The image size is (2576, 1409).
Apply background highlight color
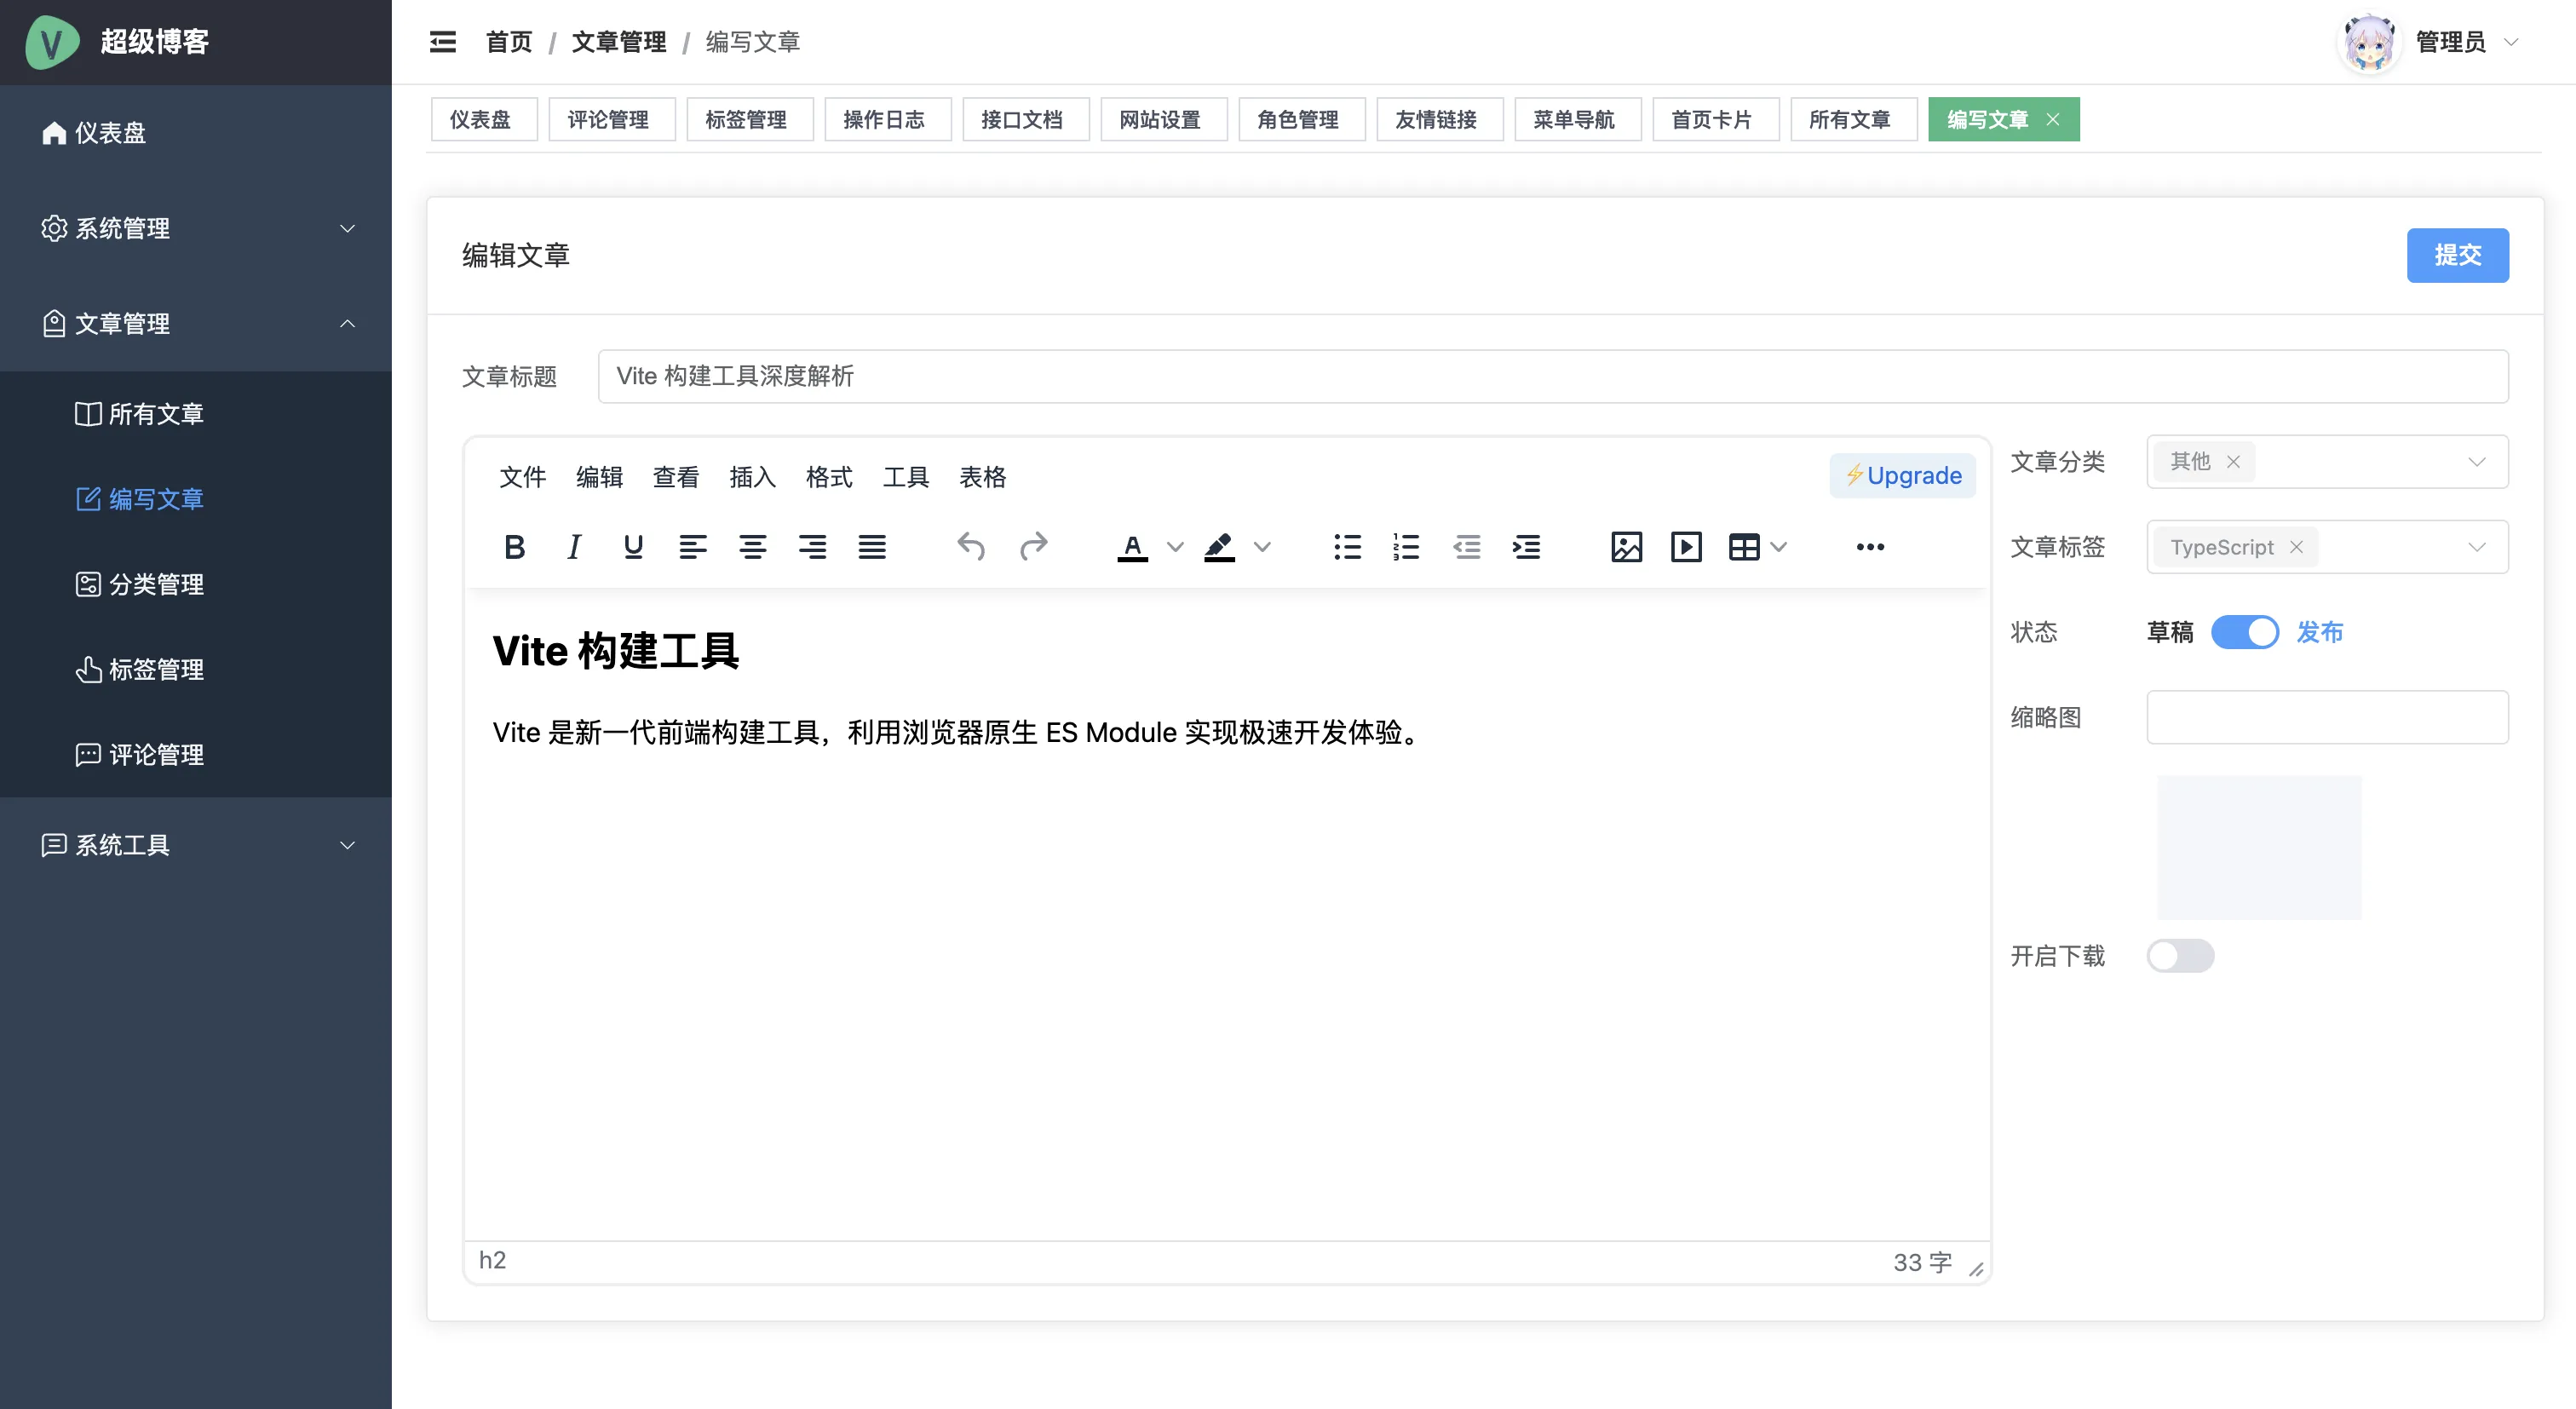(x=1219, y=547)
